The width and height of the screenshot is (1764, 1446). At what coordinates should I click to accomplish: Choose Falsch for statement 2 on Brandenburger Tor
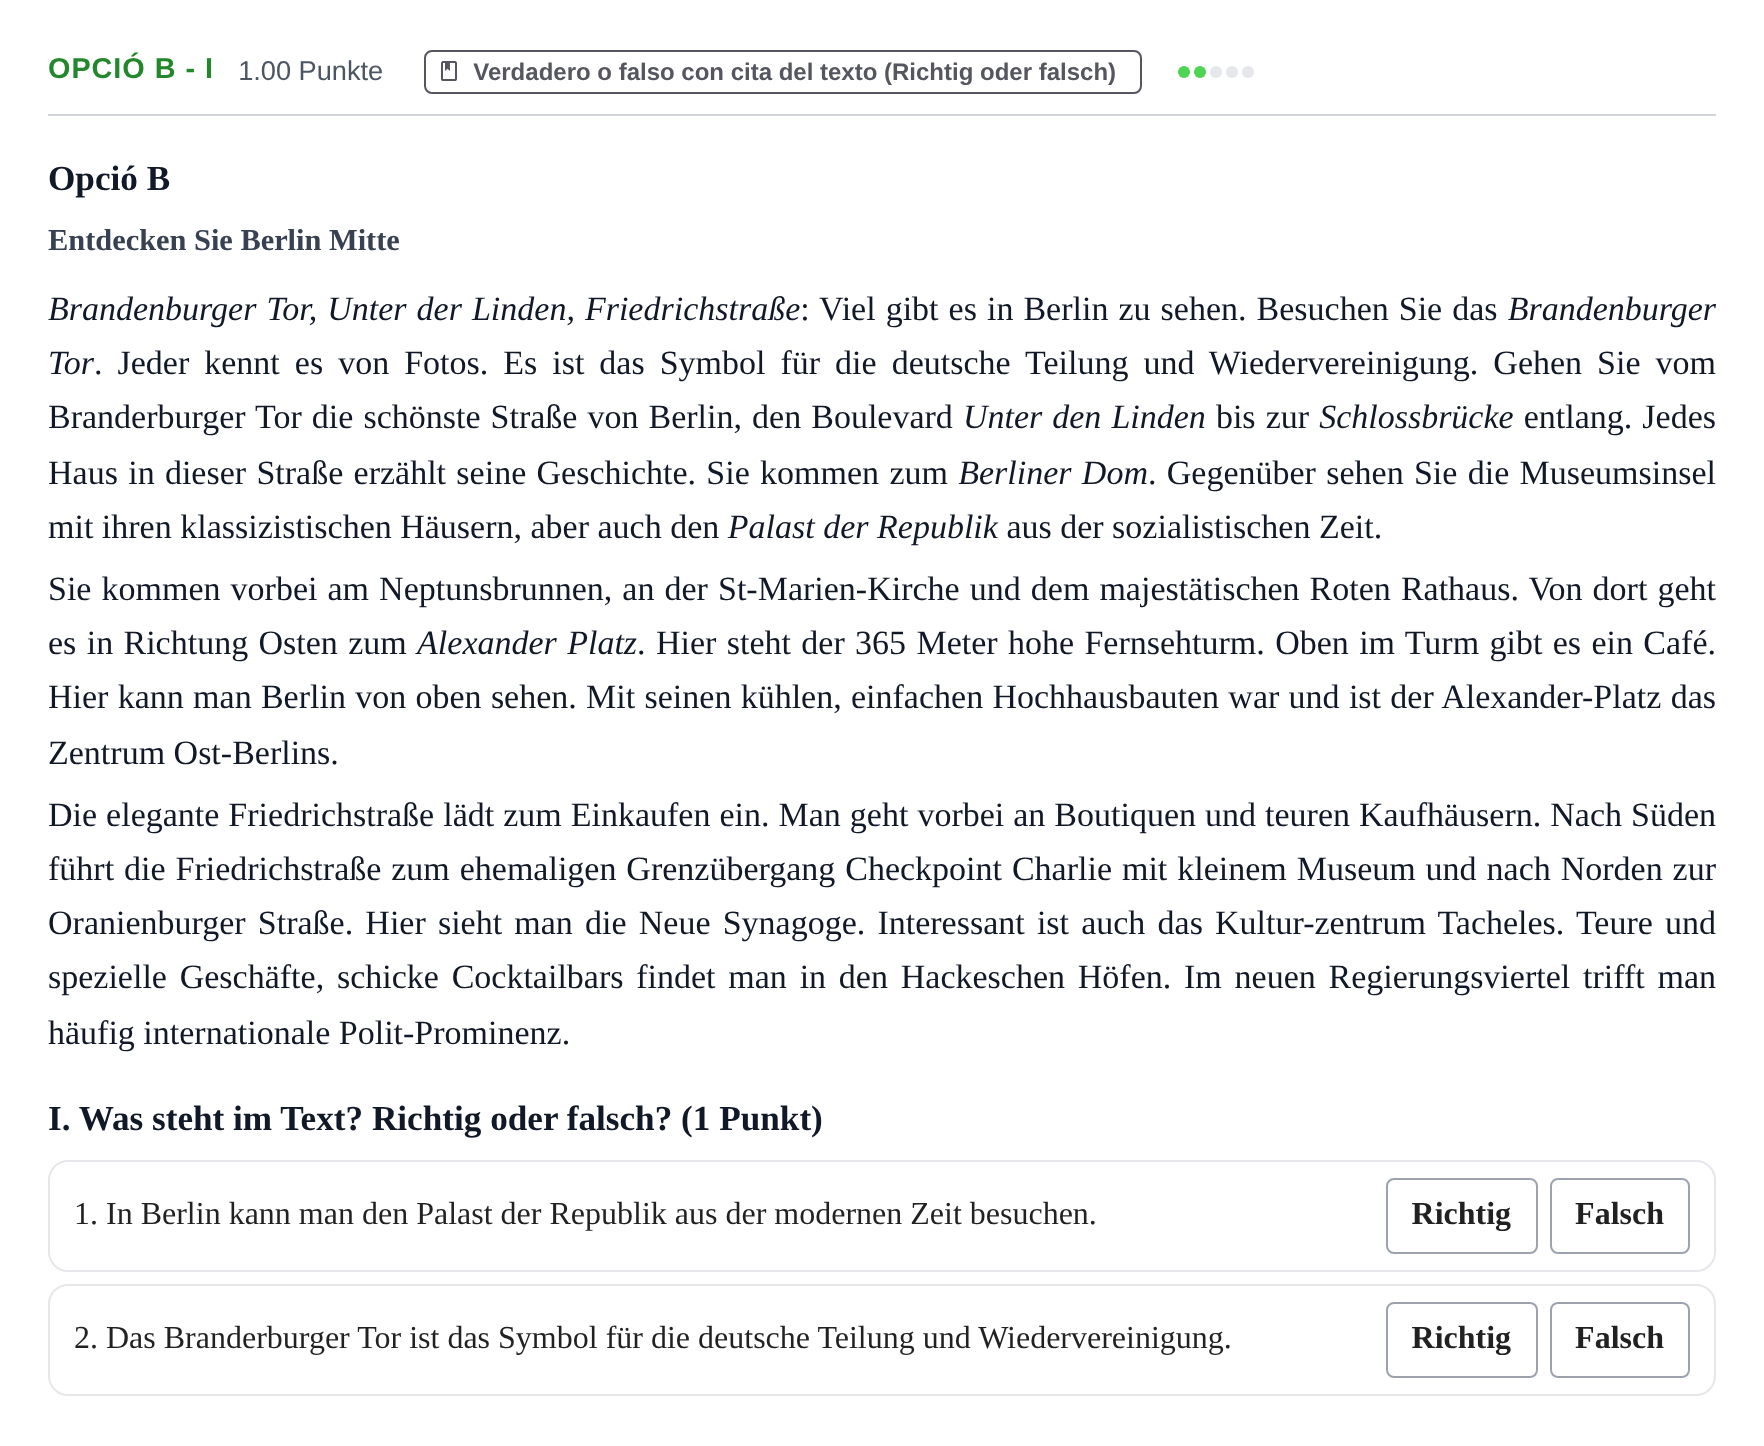tap(1619, 1339)
